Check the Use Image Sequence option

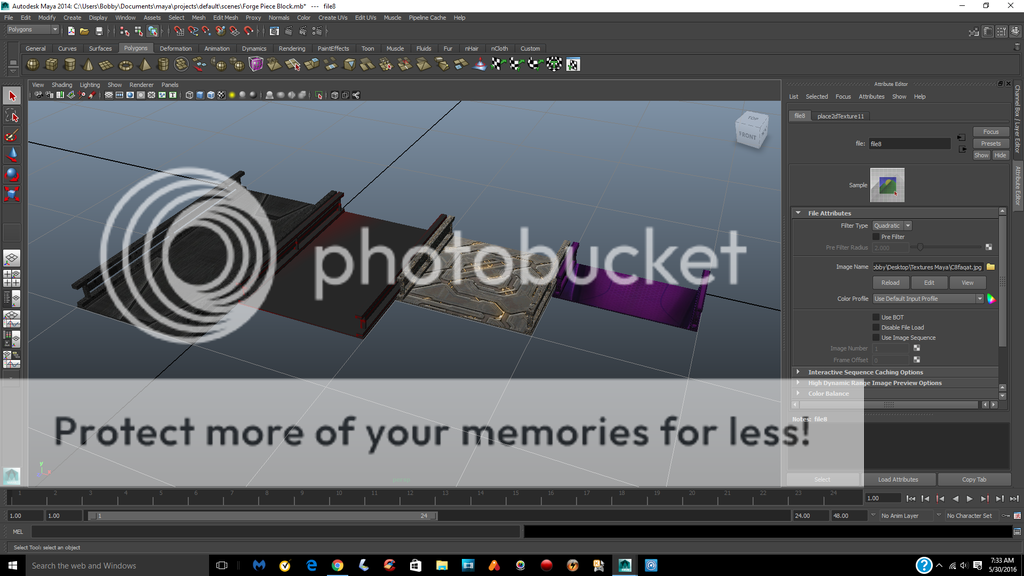pyautogui.click(x=876, y=338)
